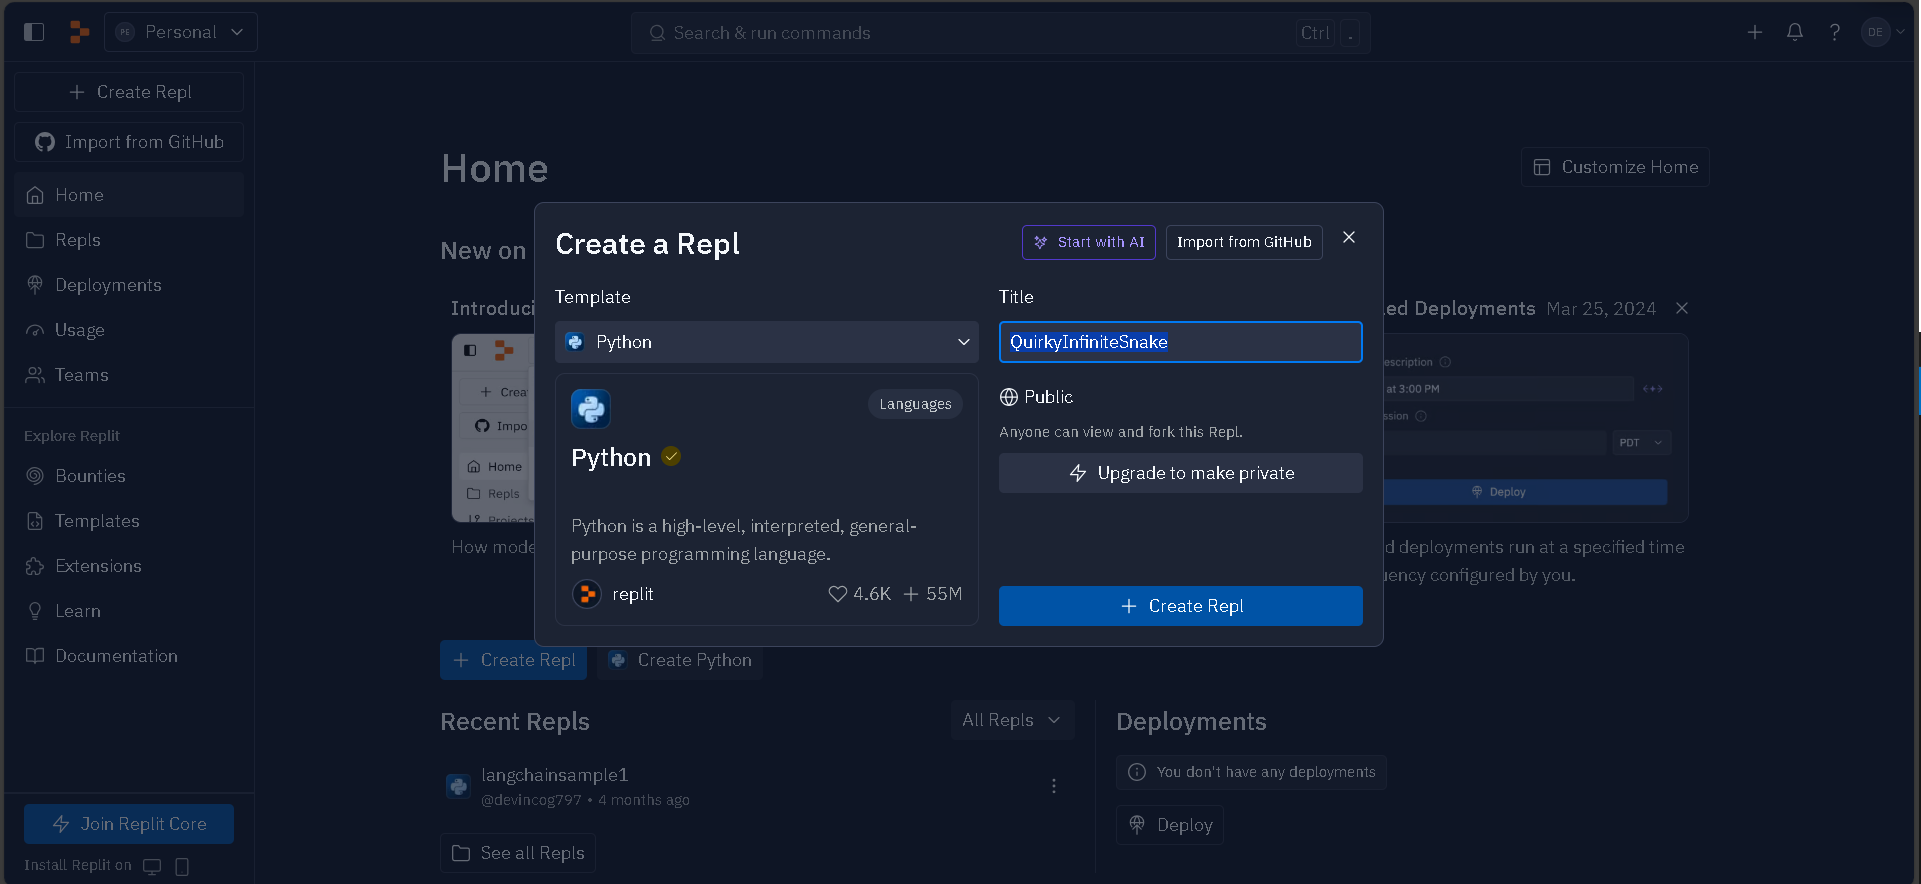Click Create Repl below the announcements
The height and width of the screenshot is (884, 1921).
tap(514, 660)
